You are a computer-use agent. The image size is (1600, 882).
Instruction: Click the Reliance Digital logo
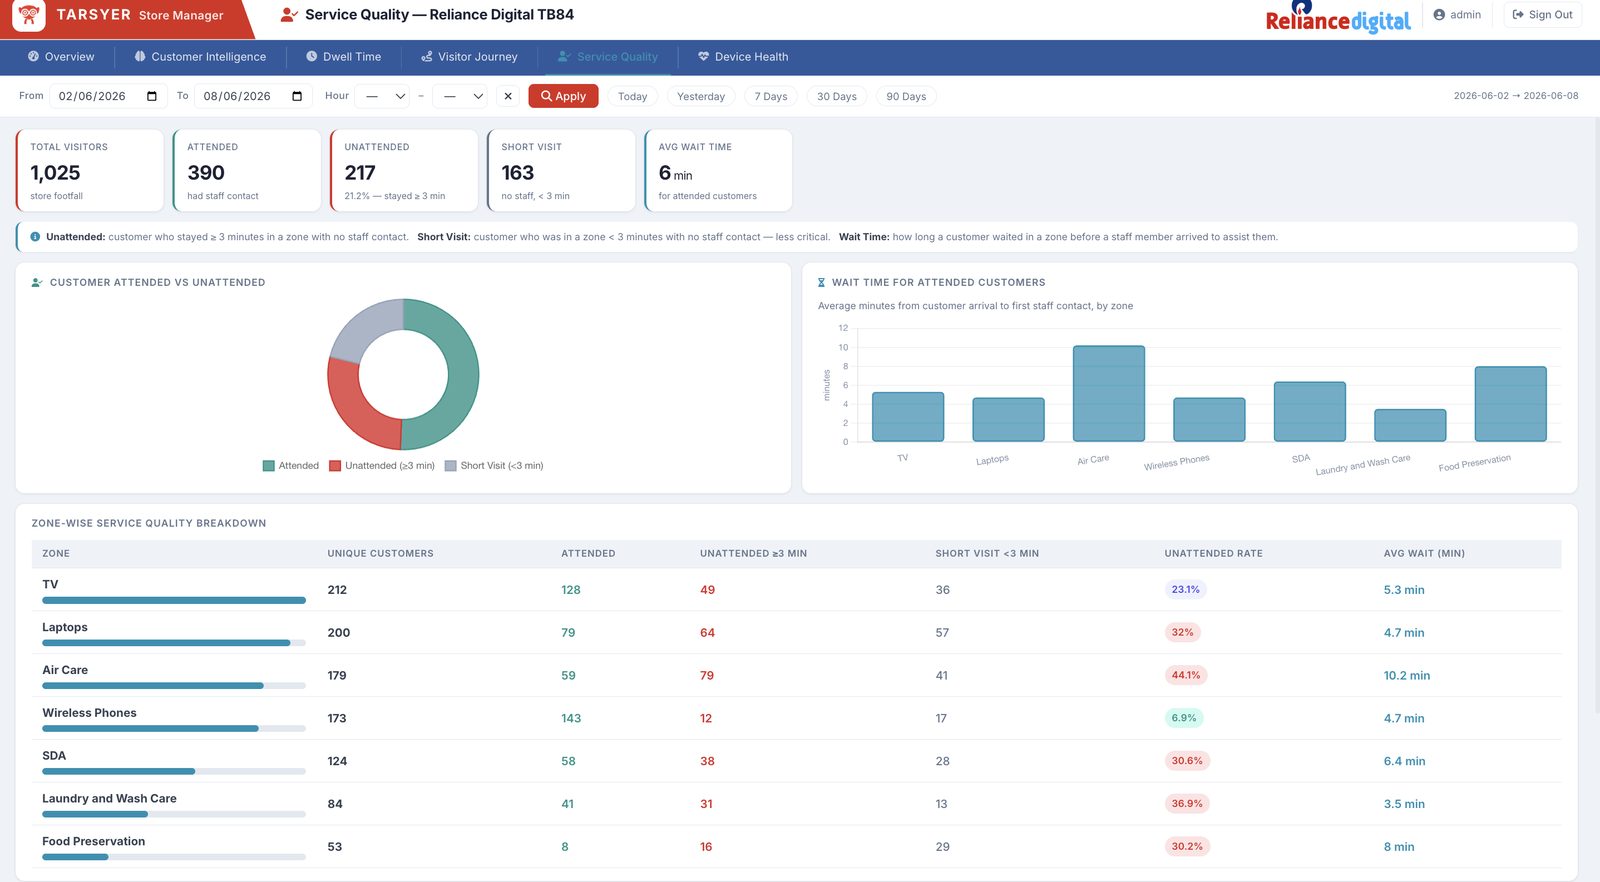coord(1338,18)
